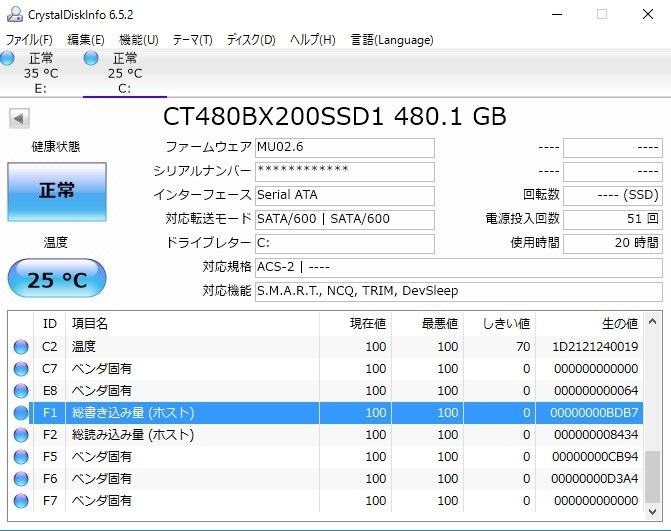Click the blue status orb for E: drive

click(x=7, y=58)
